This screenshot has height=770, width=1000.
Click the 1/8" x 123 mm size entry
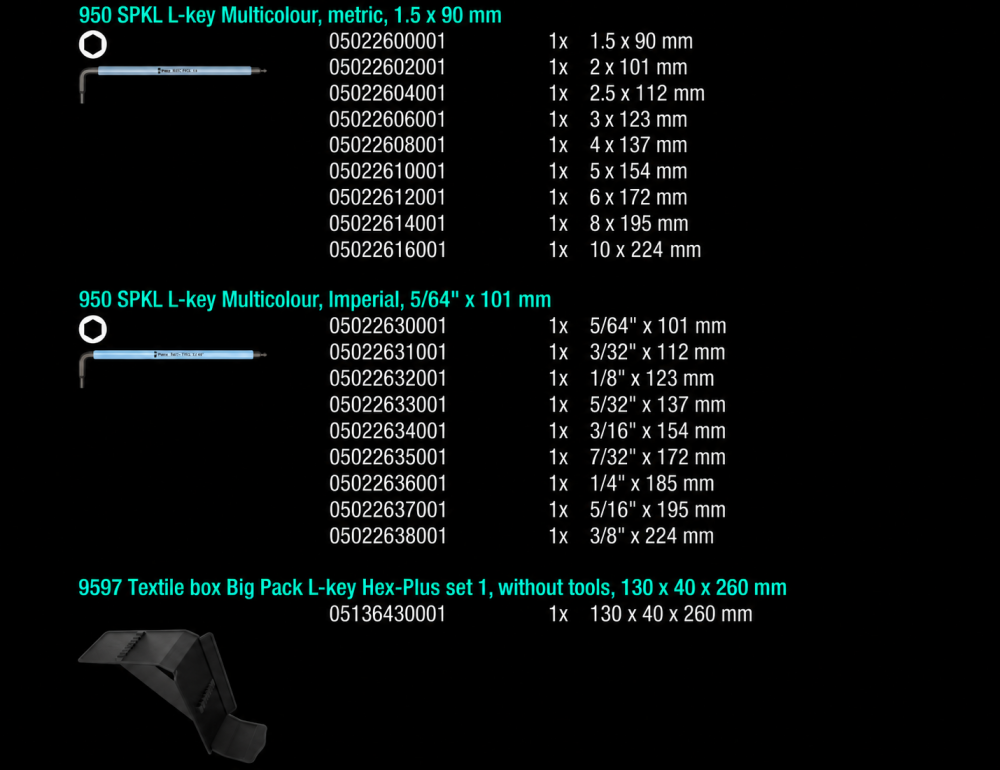pos(652,378)
